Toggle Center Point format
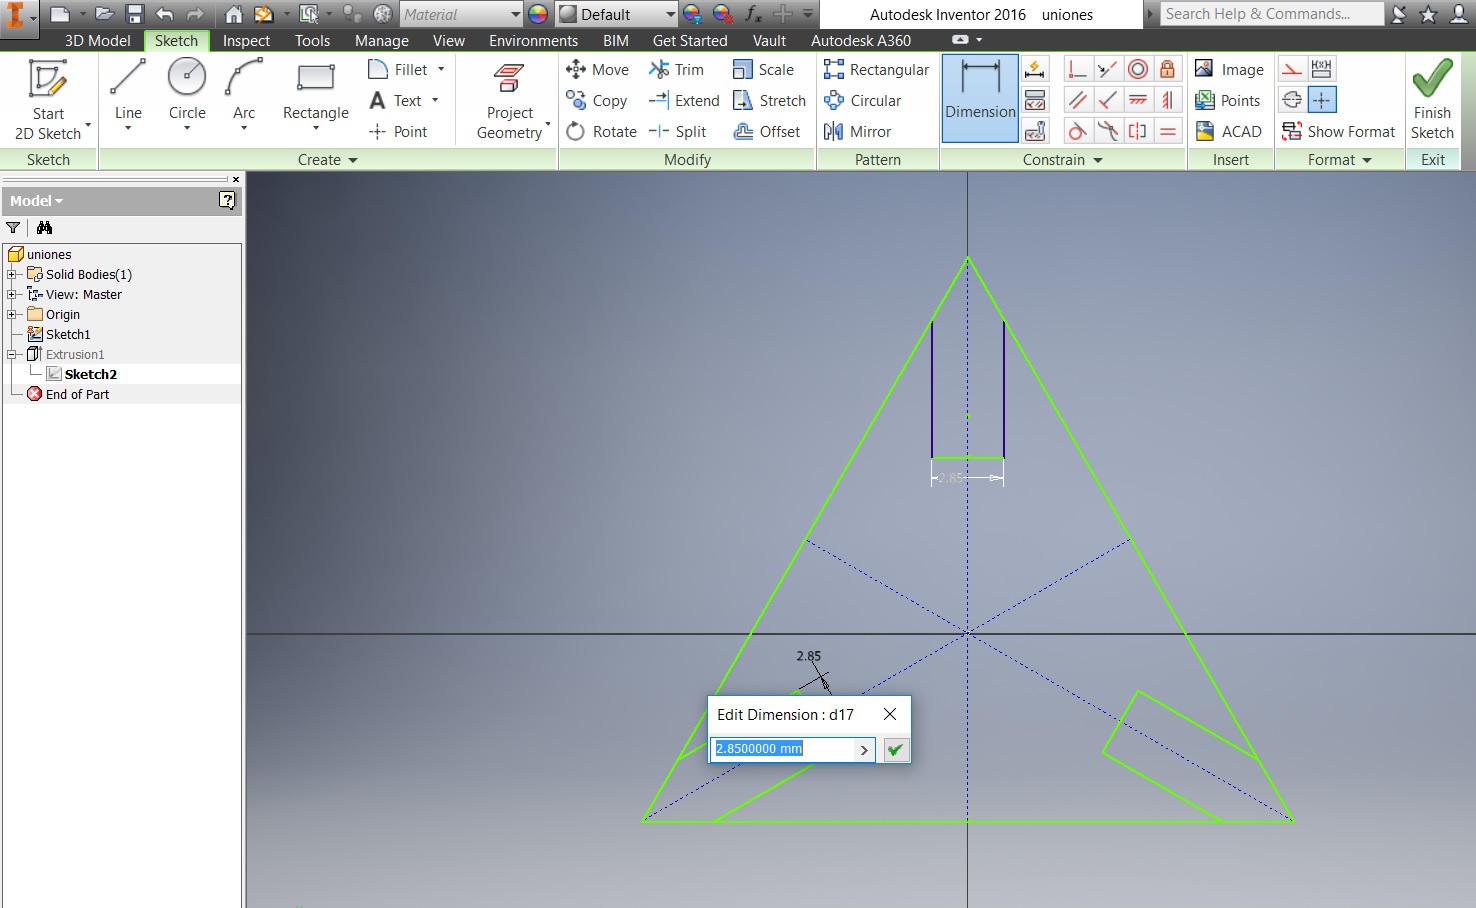 click(1321, 100)
